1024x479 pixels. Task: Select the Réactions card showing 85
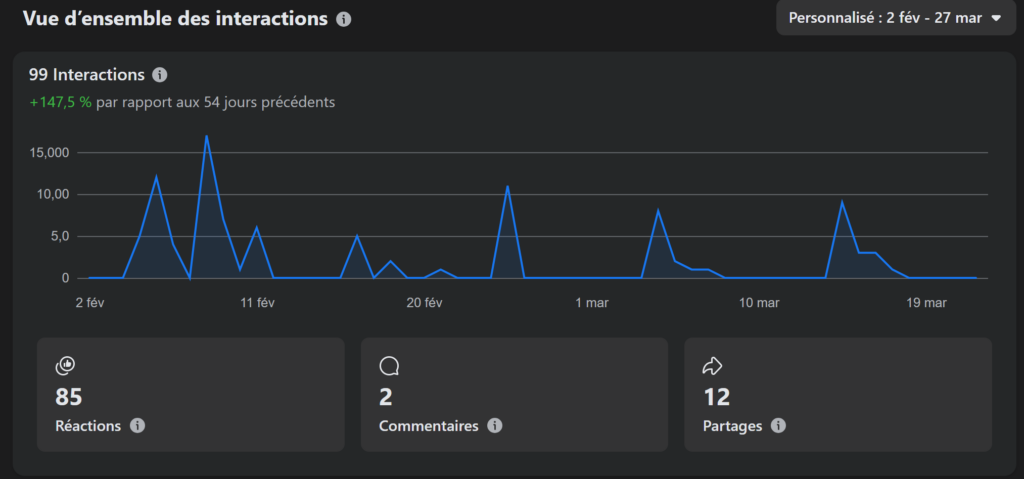click(191, 395)
